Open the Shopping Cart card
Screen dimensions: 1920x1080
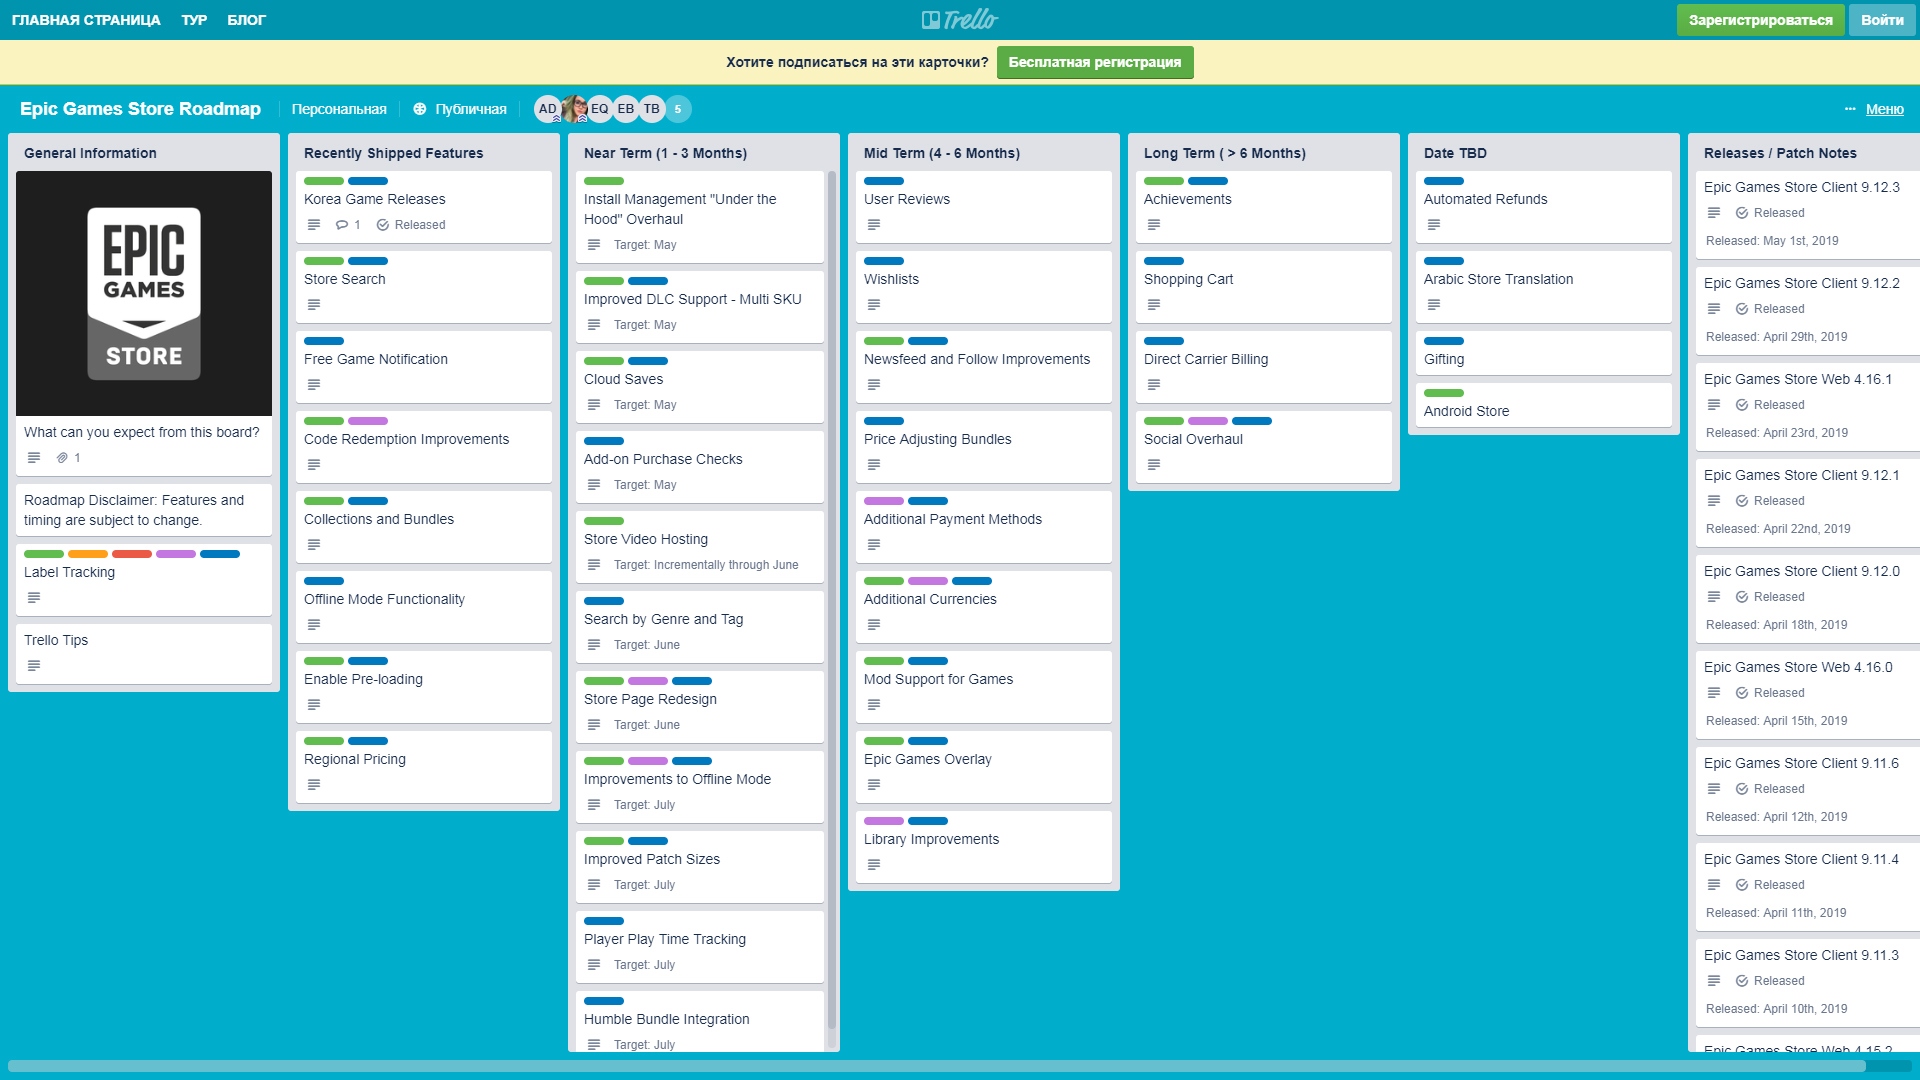pos(1264,287)
